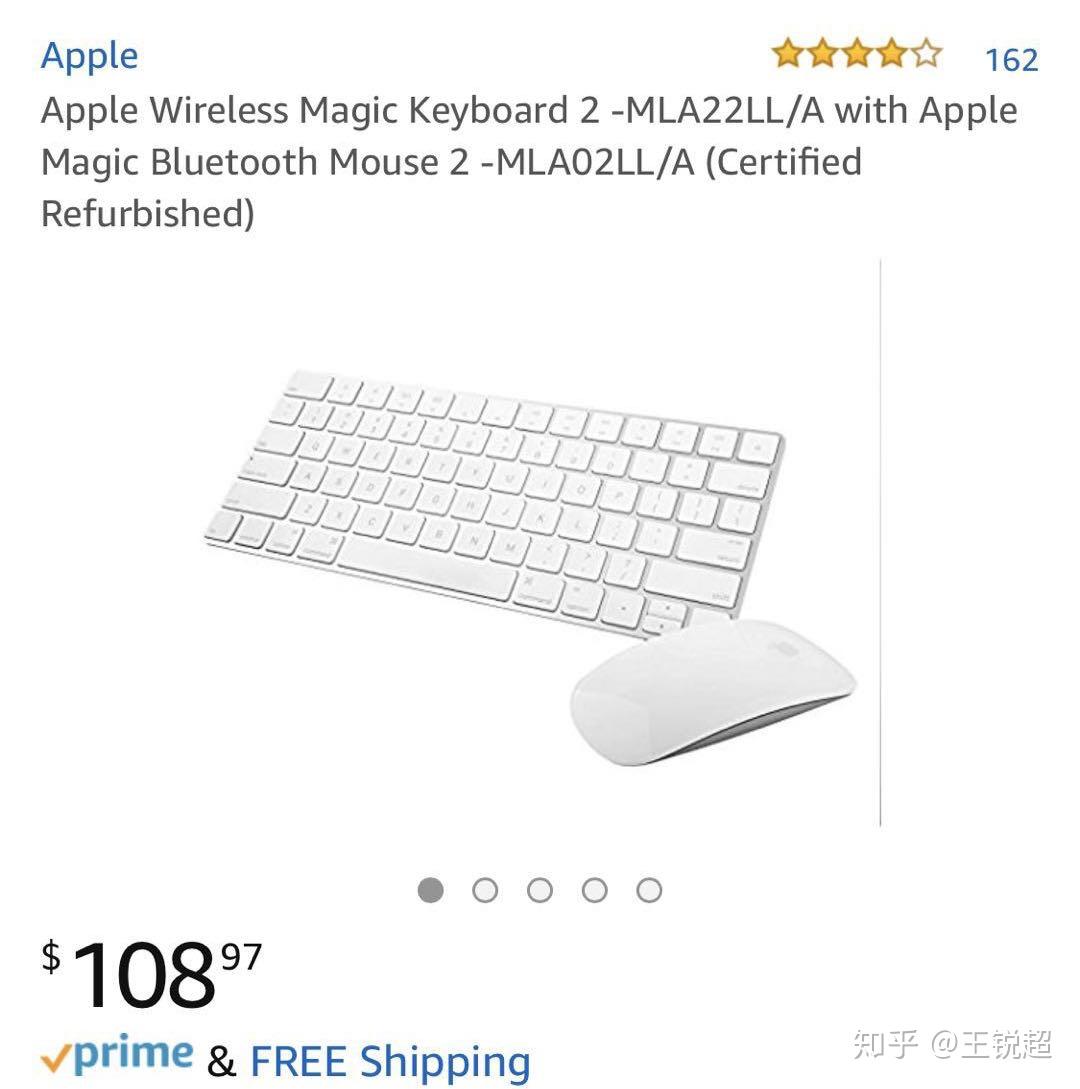The height and width of the screenshot is (1089, 1080).
Task: Tap the empty fifth rating star
Action: point(926,53)
